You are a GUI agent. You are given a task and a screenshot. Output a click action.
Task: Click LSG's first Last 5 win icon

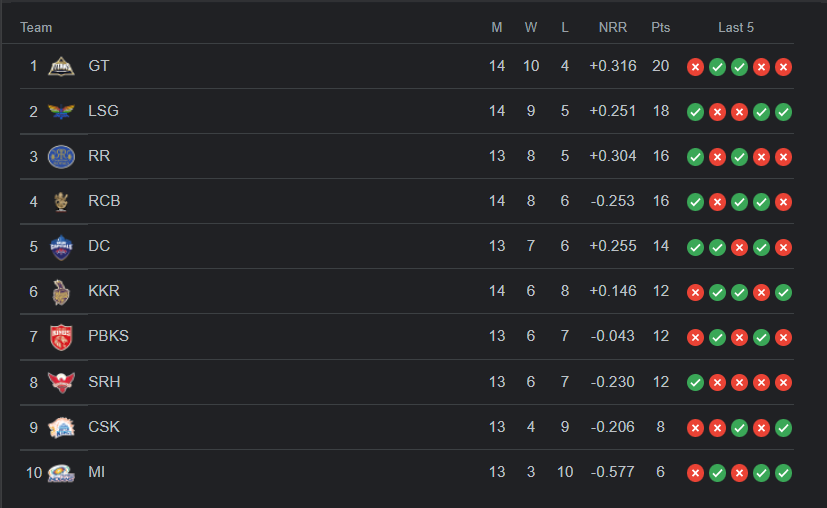pos(695,112)
